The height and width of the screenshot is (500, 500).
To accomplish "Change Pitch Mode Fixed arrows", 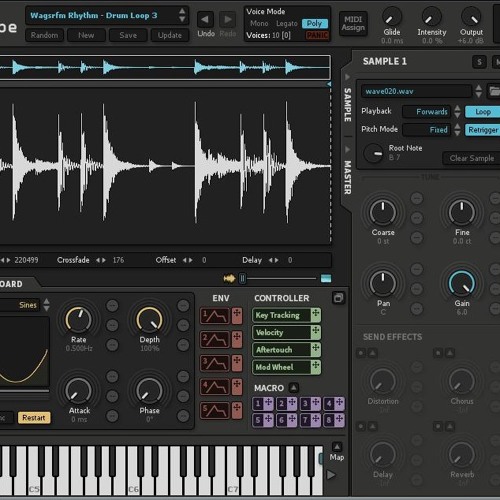I will point(457,130).
